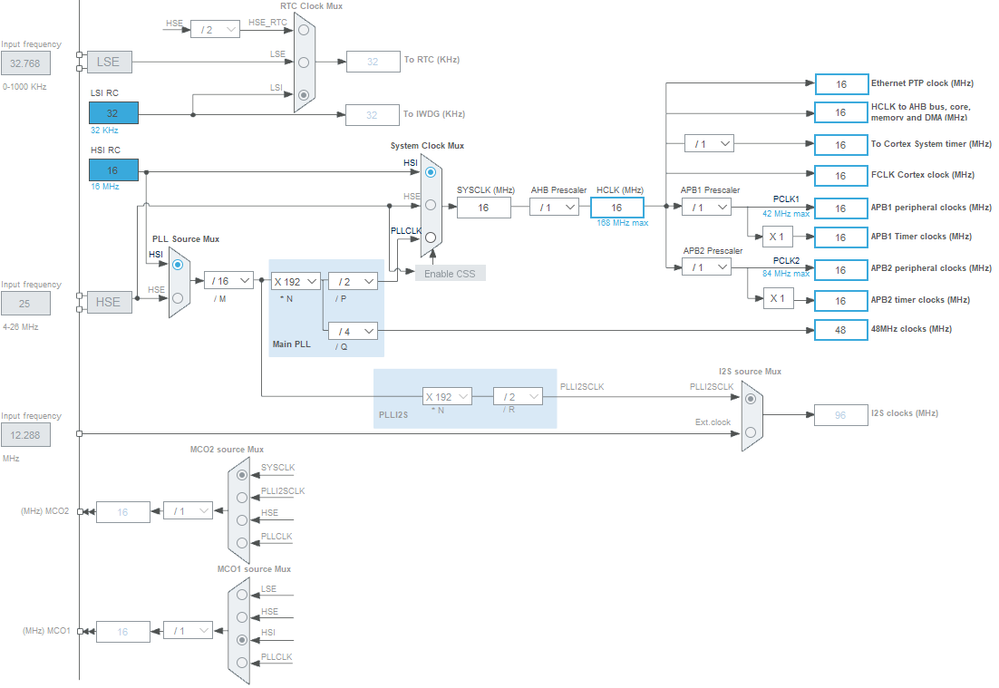Open Main PLL /P divider dropdown
This screenshot has height=688, width=999.
coord(353,281)
